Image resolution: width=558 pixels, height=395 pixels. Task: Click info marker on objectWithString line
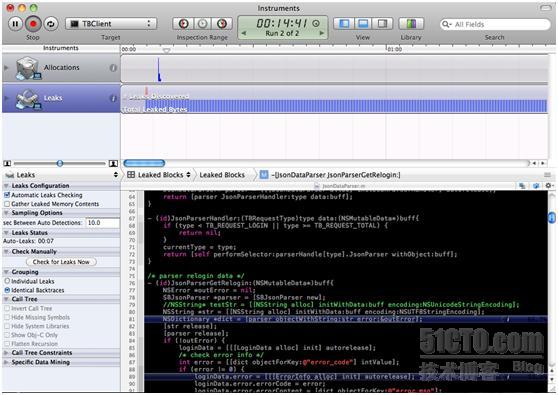click(x=508, y=319)
